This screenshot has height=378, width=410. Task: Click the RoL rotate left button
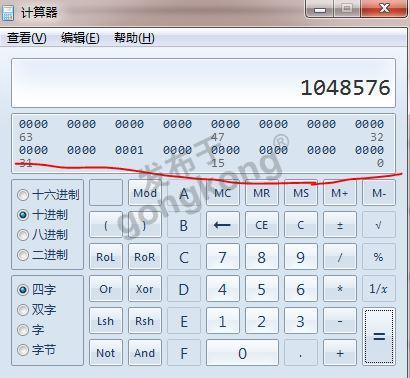pyautogui.click(x=106, y=257)
